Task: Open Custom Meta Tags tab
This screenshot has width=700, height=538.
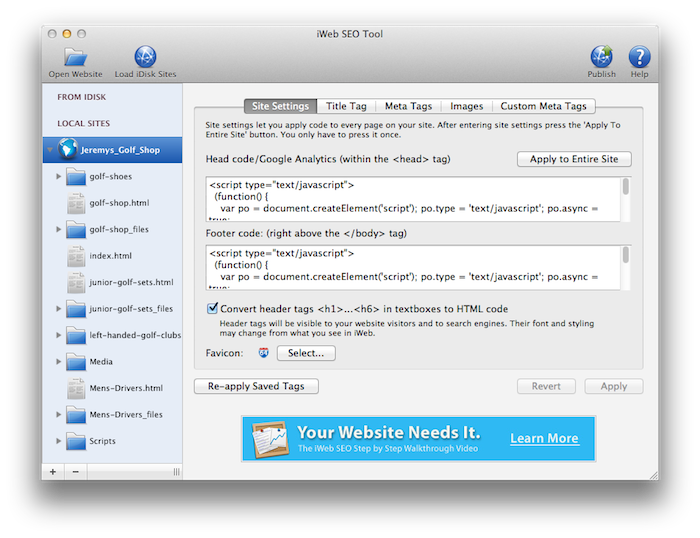Action: point(543,106)
